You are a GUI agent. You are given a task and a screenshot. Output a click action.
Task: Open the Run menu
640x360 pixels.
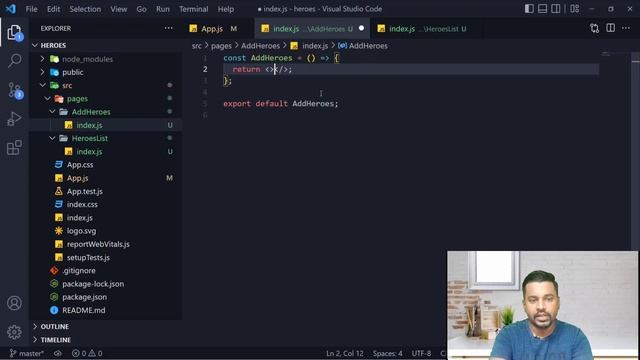[162, 9]
